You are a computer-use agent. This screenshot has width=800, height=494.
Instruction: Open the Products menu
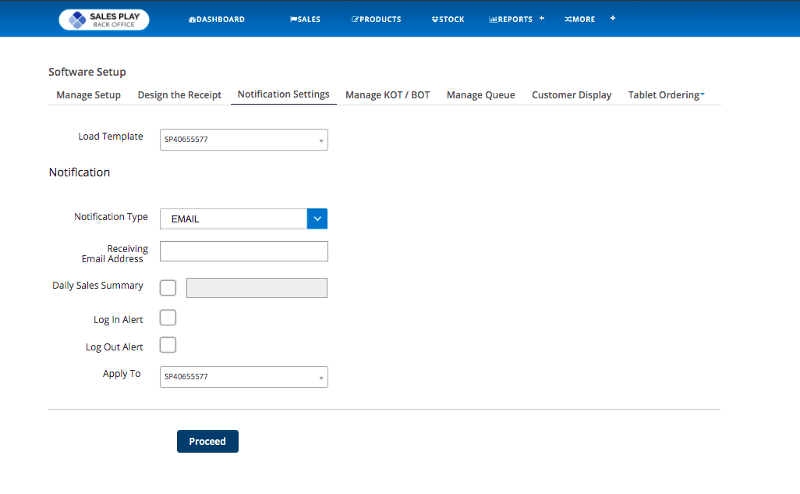click(377, 19)
